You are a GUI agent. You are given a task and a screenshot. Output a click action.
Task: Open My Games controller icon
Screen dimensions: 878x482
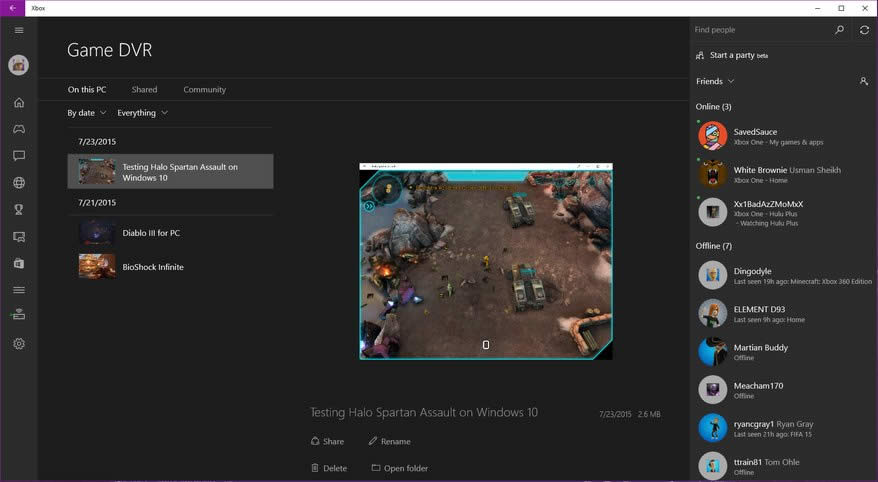[18, 129]
